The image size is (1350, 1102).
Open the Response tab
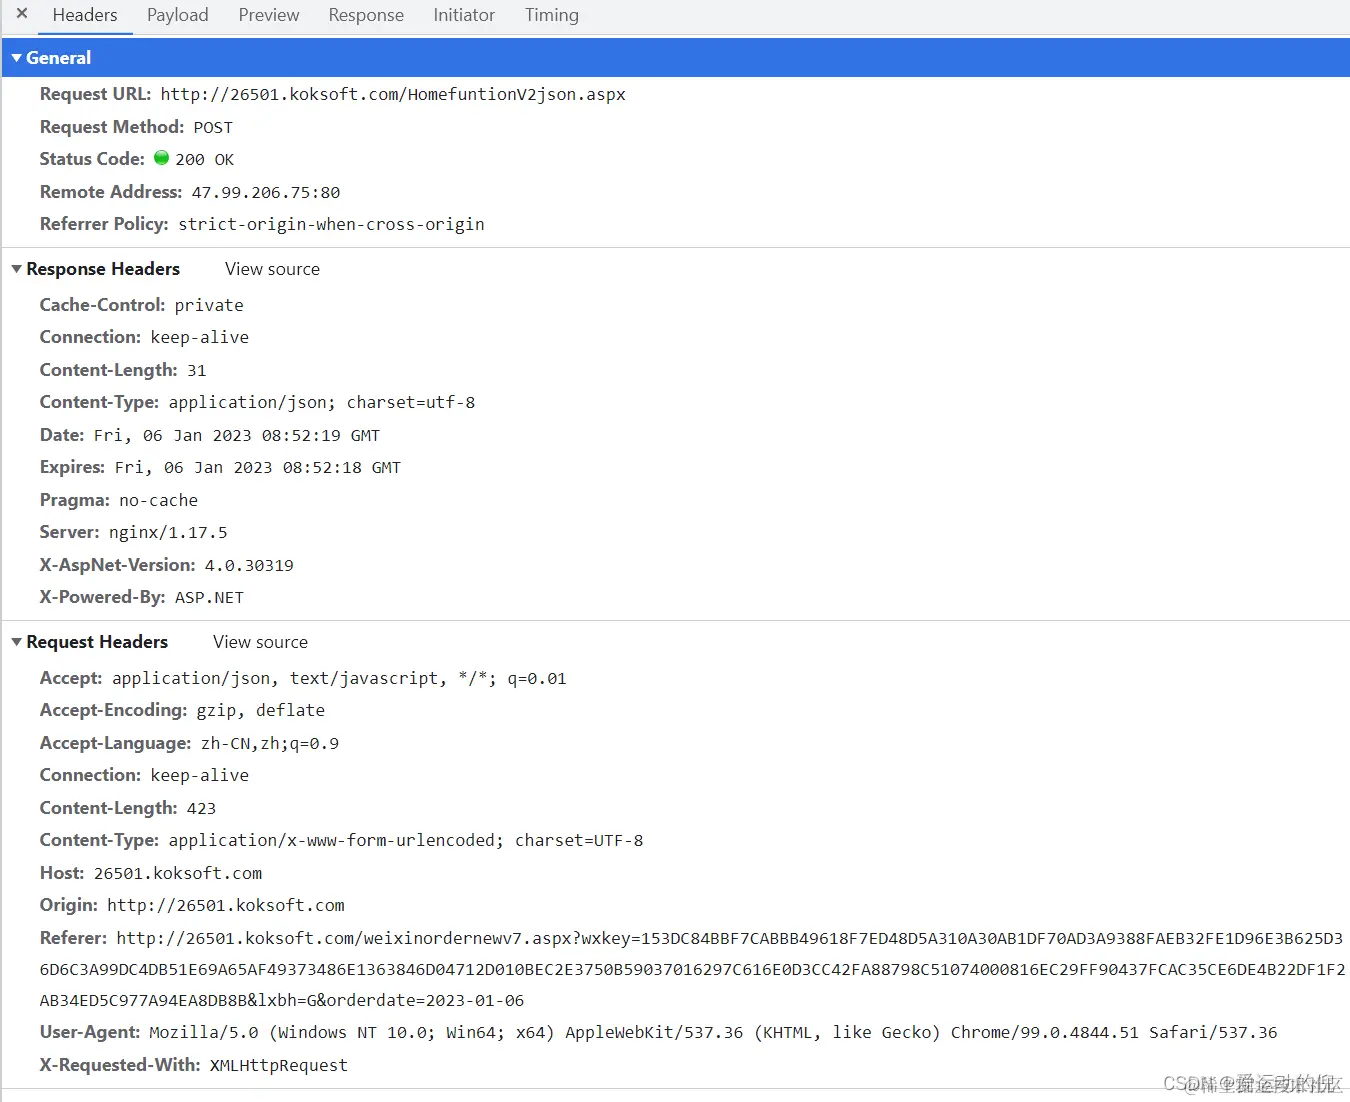366,15
